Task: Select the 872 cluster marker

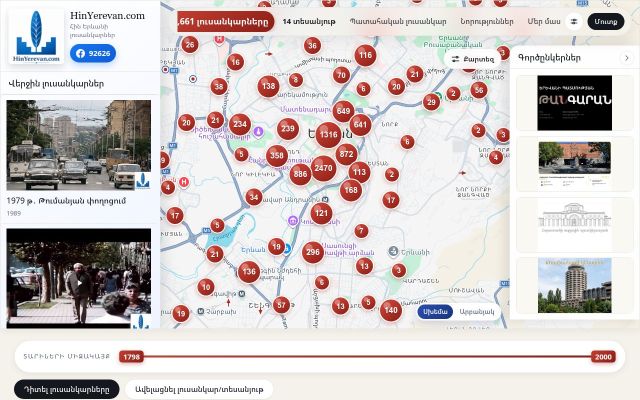Action: tap(346, 154)
